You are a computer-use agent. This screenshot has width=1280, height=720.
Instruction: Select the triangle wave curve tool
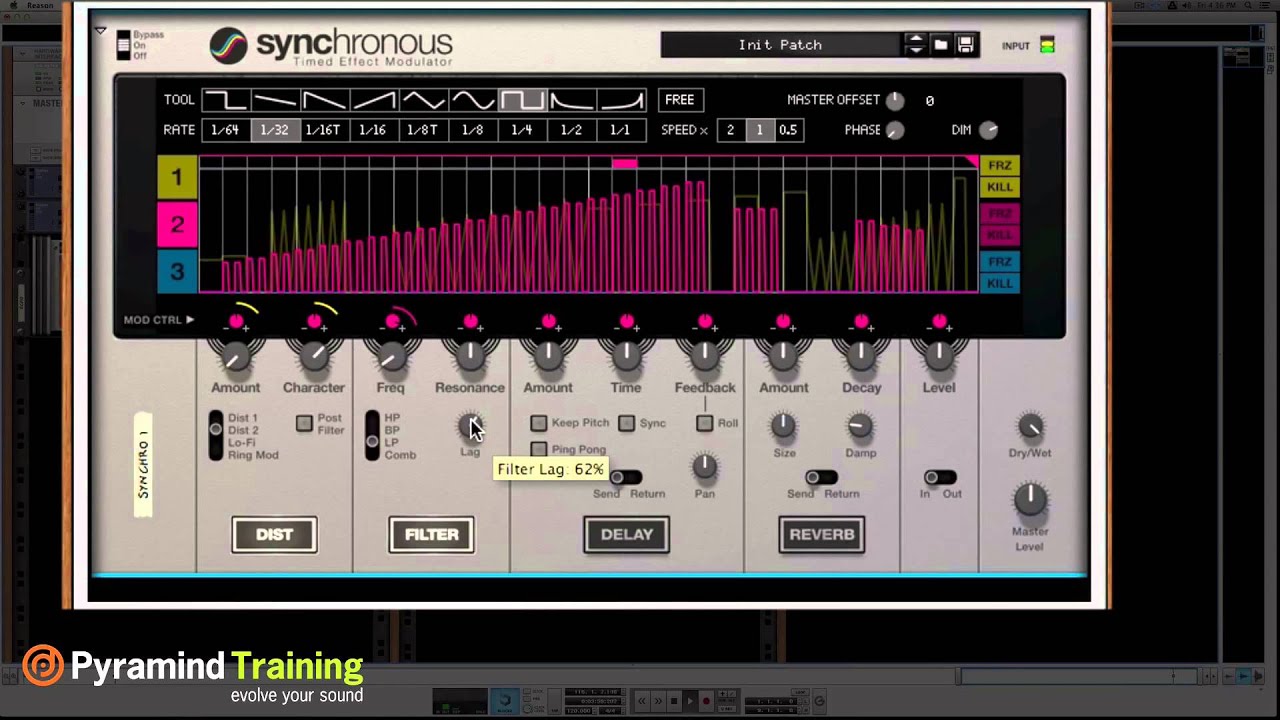click(x=423, y=100)
